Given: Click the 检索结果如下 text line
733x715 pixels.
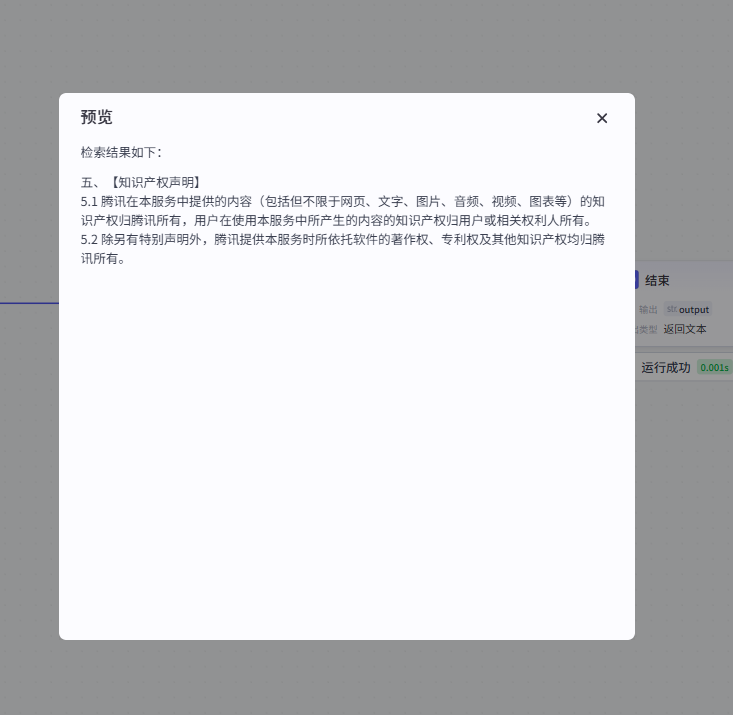Looking at the screenshot, I should tap(121, 152).
